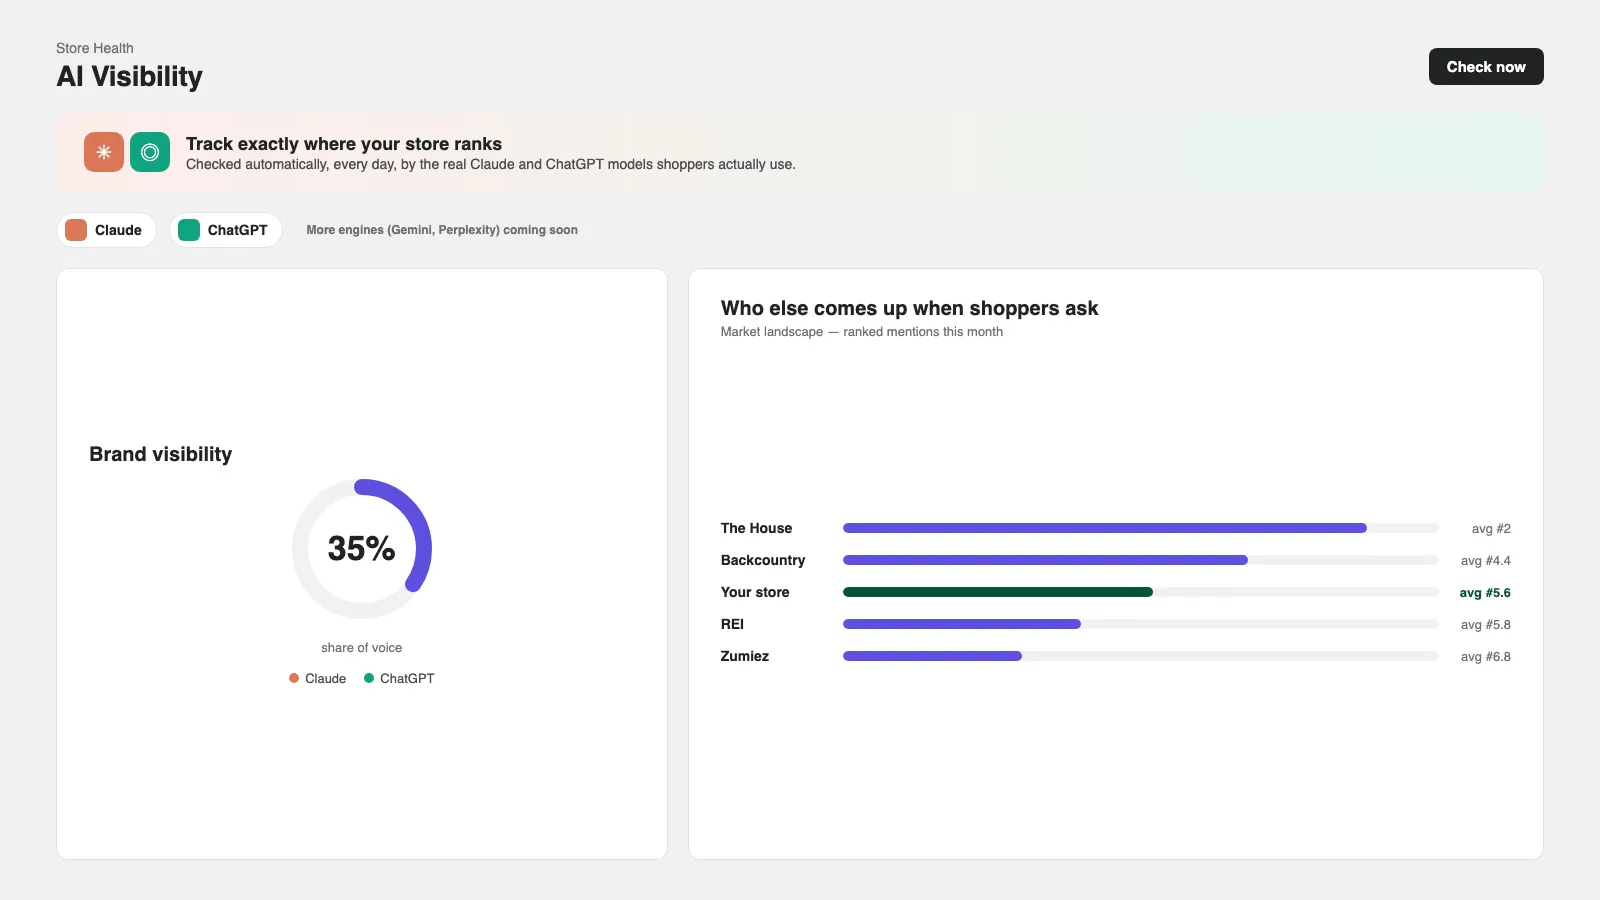Click 'The House' competitor label
The height and width of the screenshot is (900, 1600).
[756, 528]
